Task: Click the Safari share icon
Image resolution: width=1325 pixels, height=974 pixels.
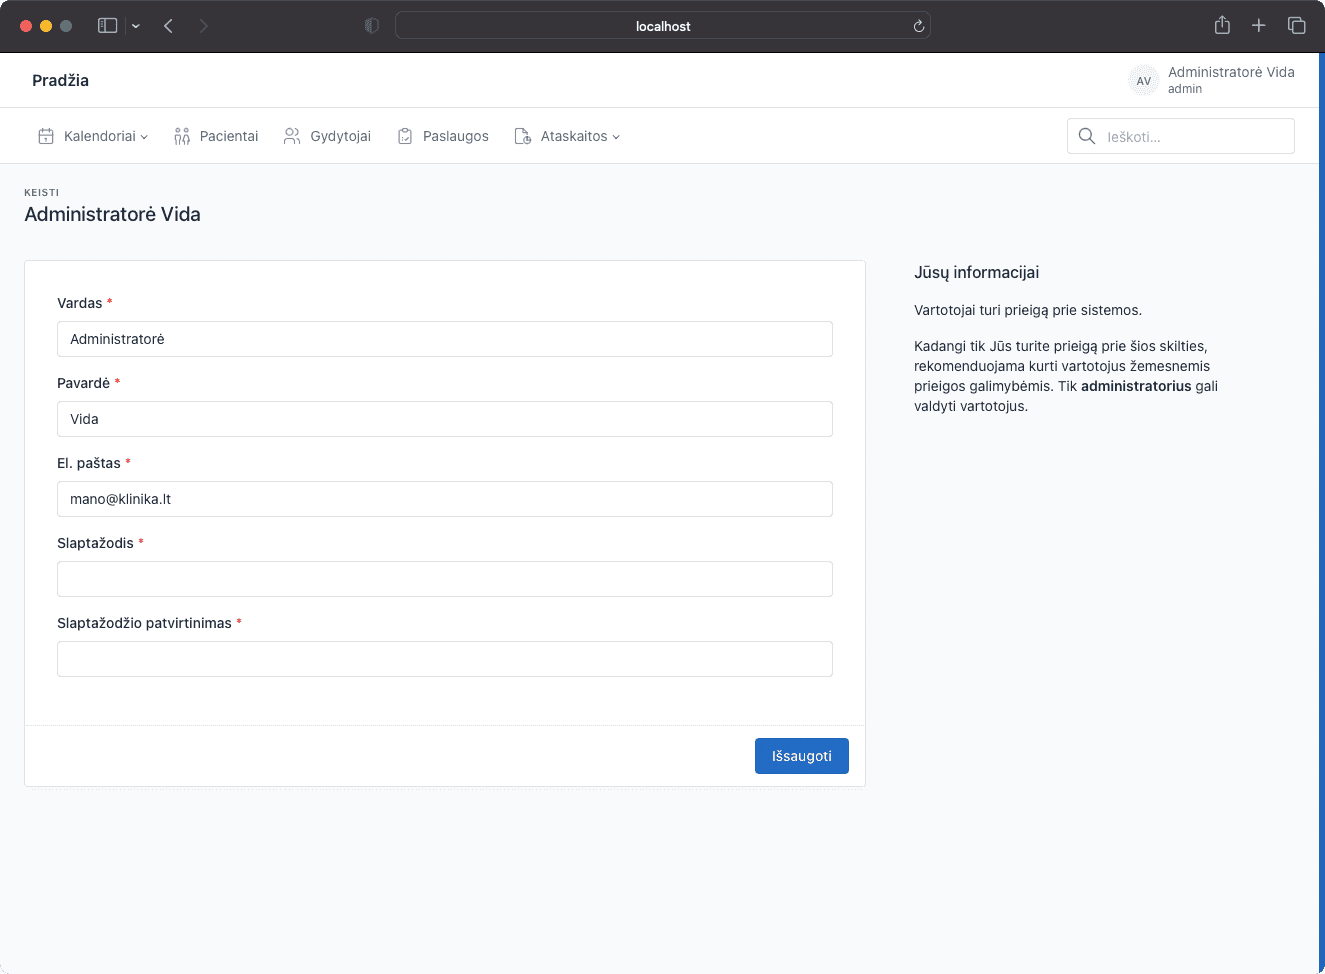Action: [1222, 26]
